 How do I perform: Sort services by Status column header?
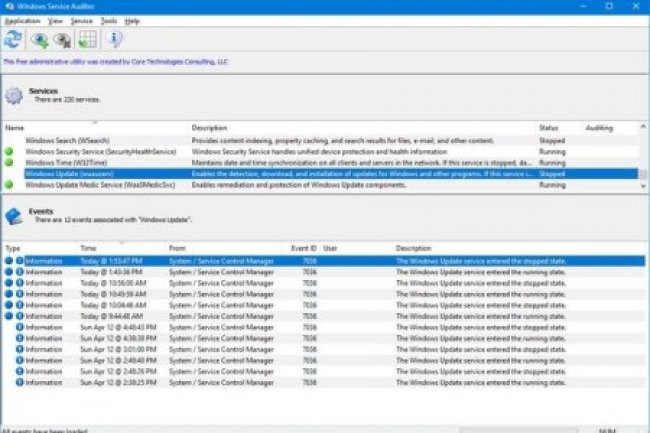pos(549,128)
